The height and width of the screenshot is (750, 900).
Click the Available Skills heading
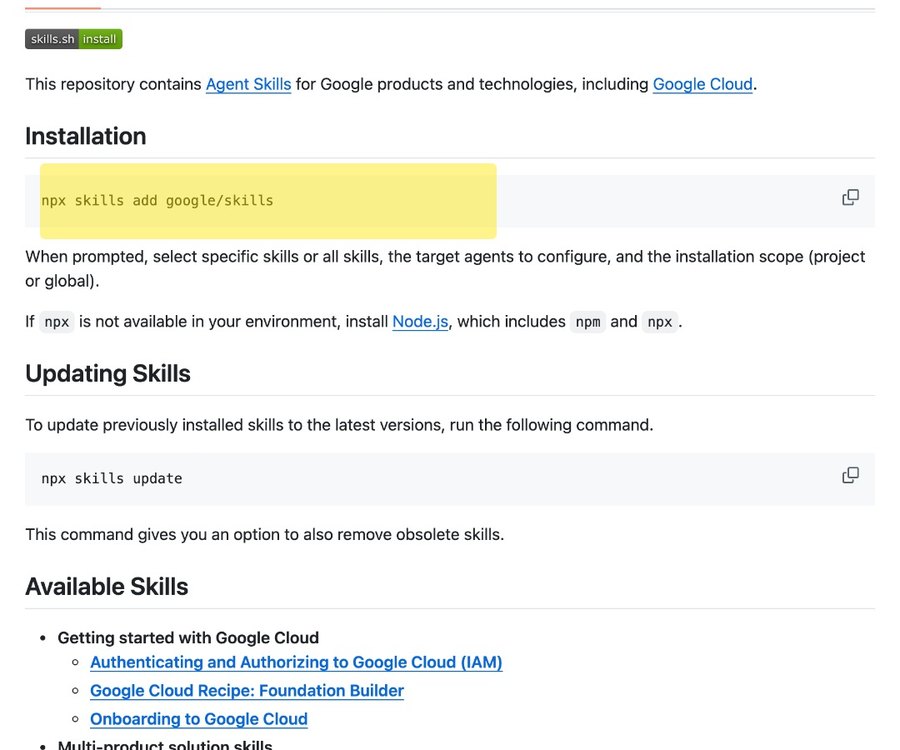click(107, 586)
